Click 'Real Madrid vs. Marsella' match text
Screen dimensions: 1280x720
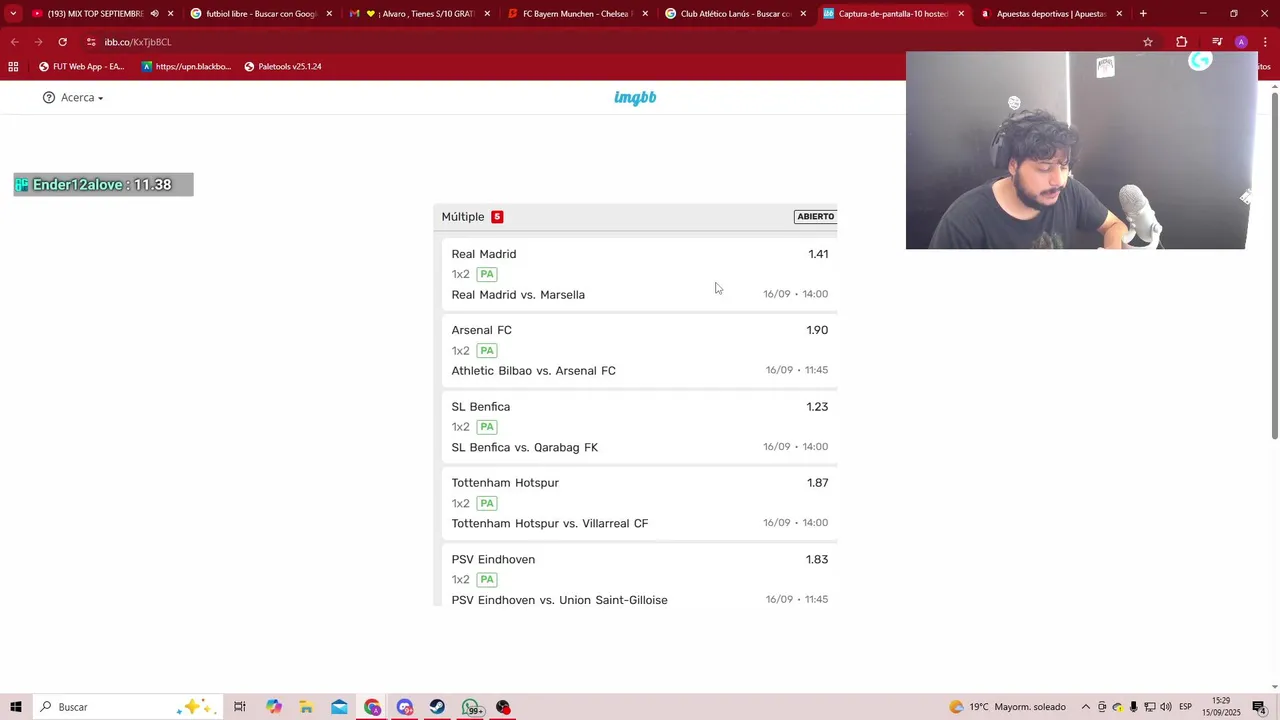[x=518, y=295]
